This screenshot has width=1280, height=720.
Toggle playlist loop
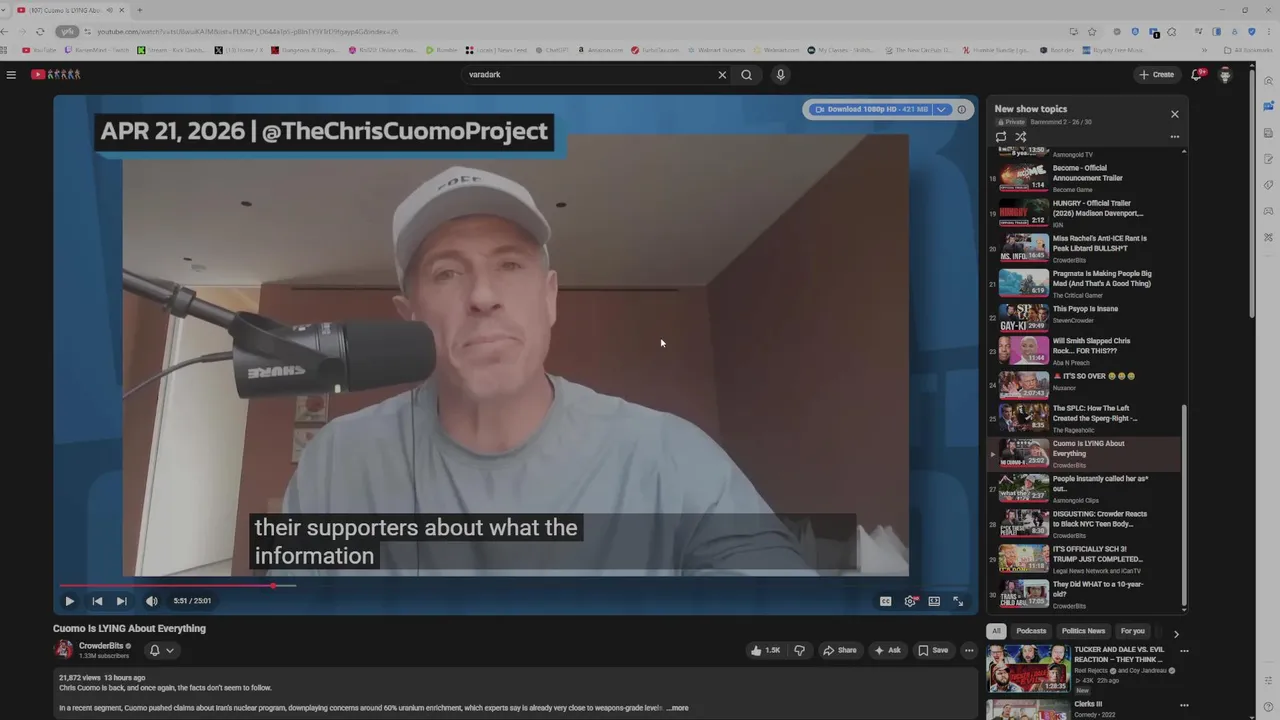[x=1001, y=137]
